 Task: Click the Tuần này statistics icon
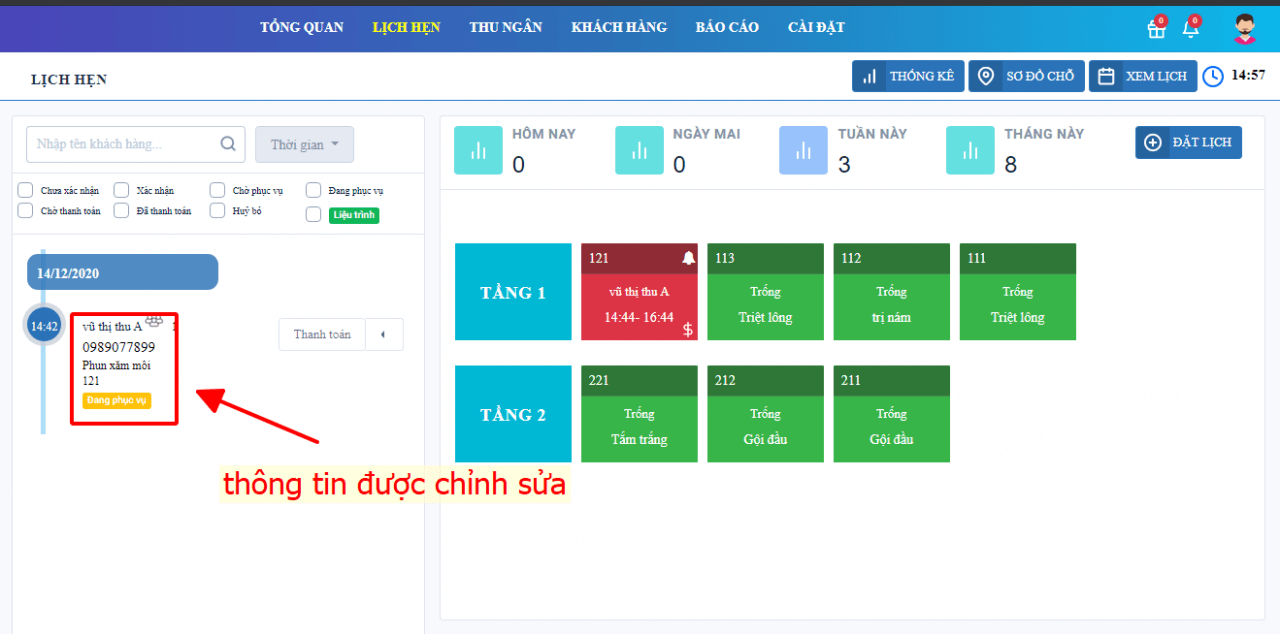point(803,150)
